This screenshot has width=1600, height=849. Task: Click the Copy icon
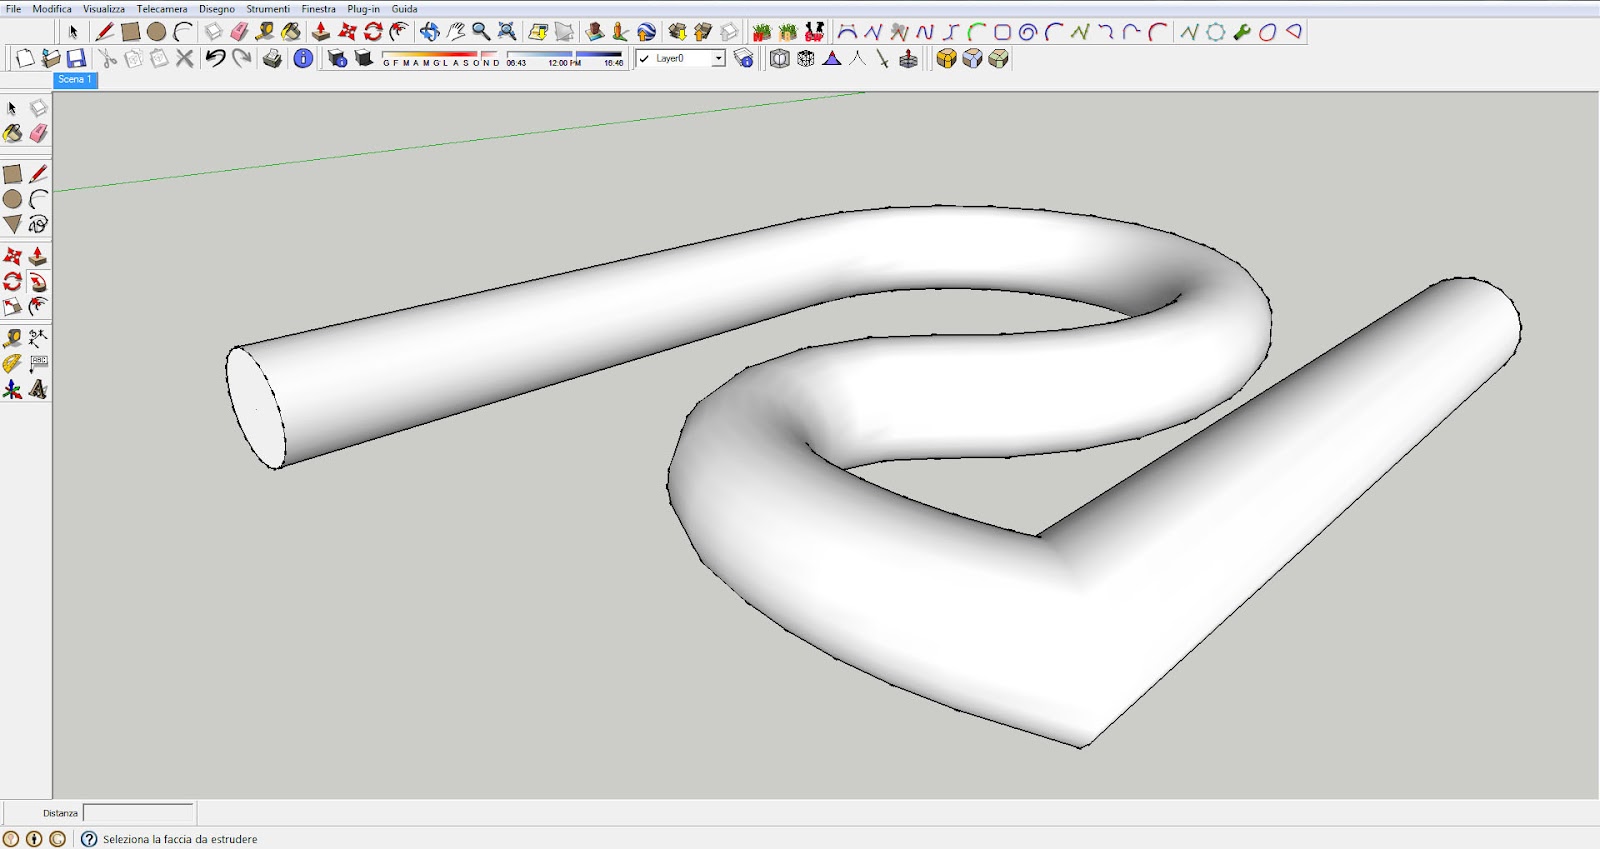pyautogui.click(x=133, y=59)
